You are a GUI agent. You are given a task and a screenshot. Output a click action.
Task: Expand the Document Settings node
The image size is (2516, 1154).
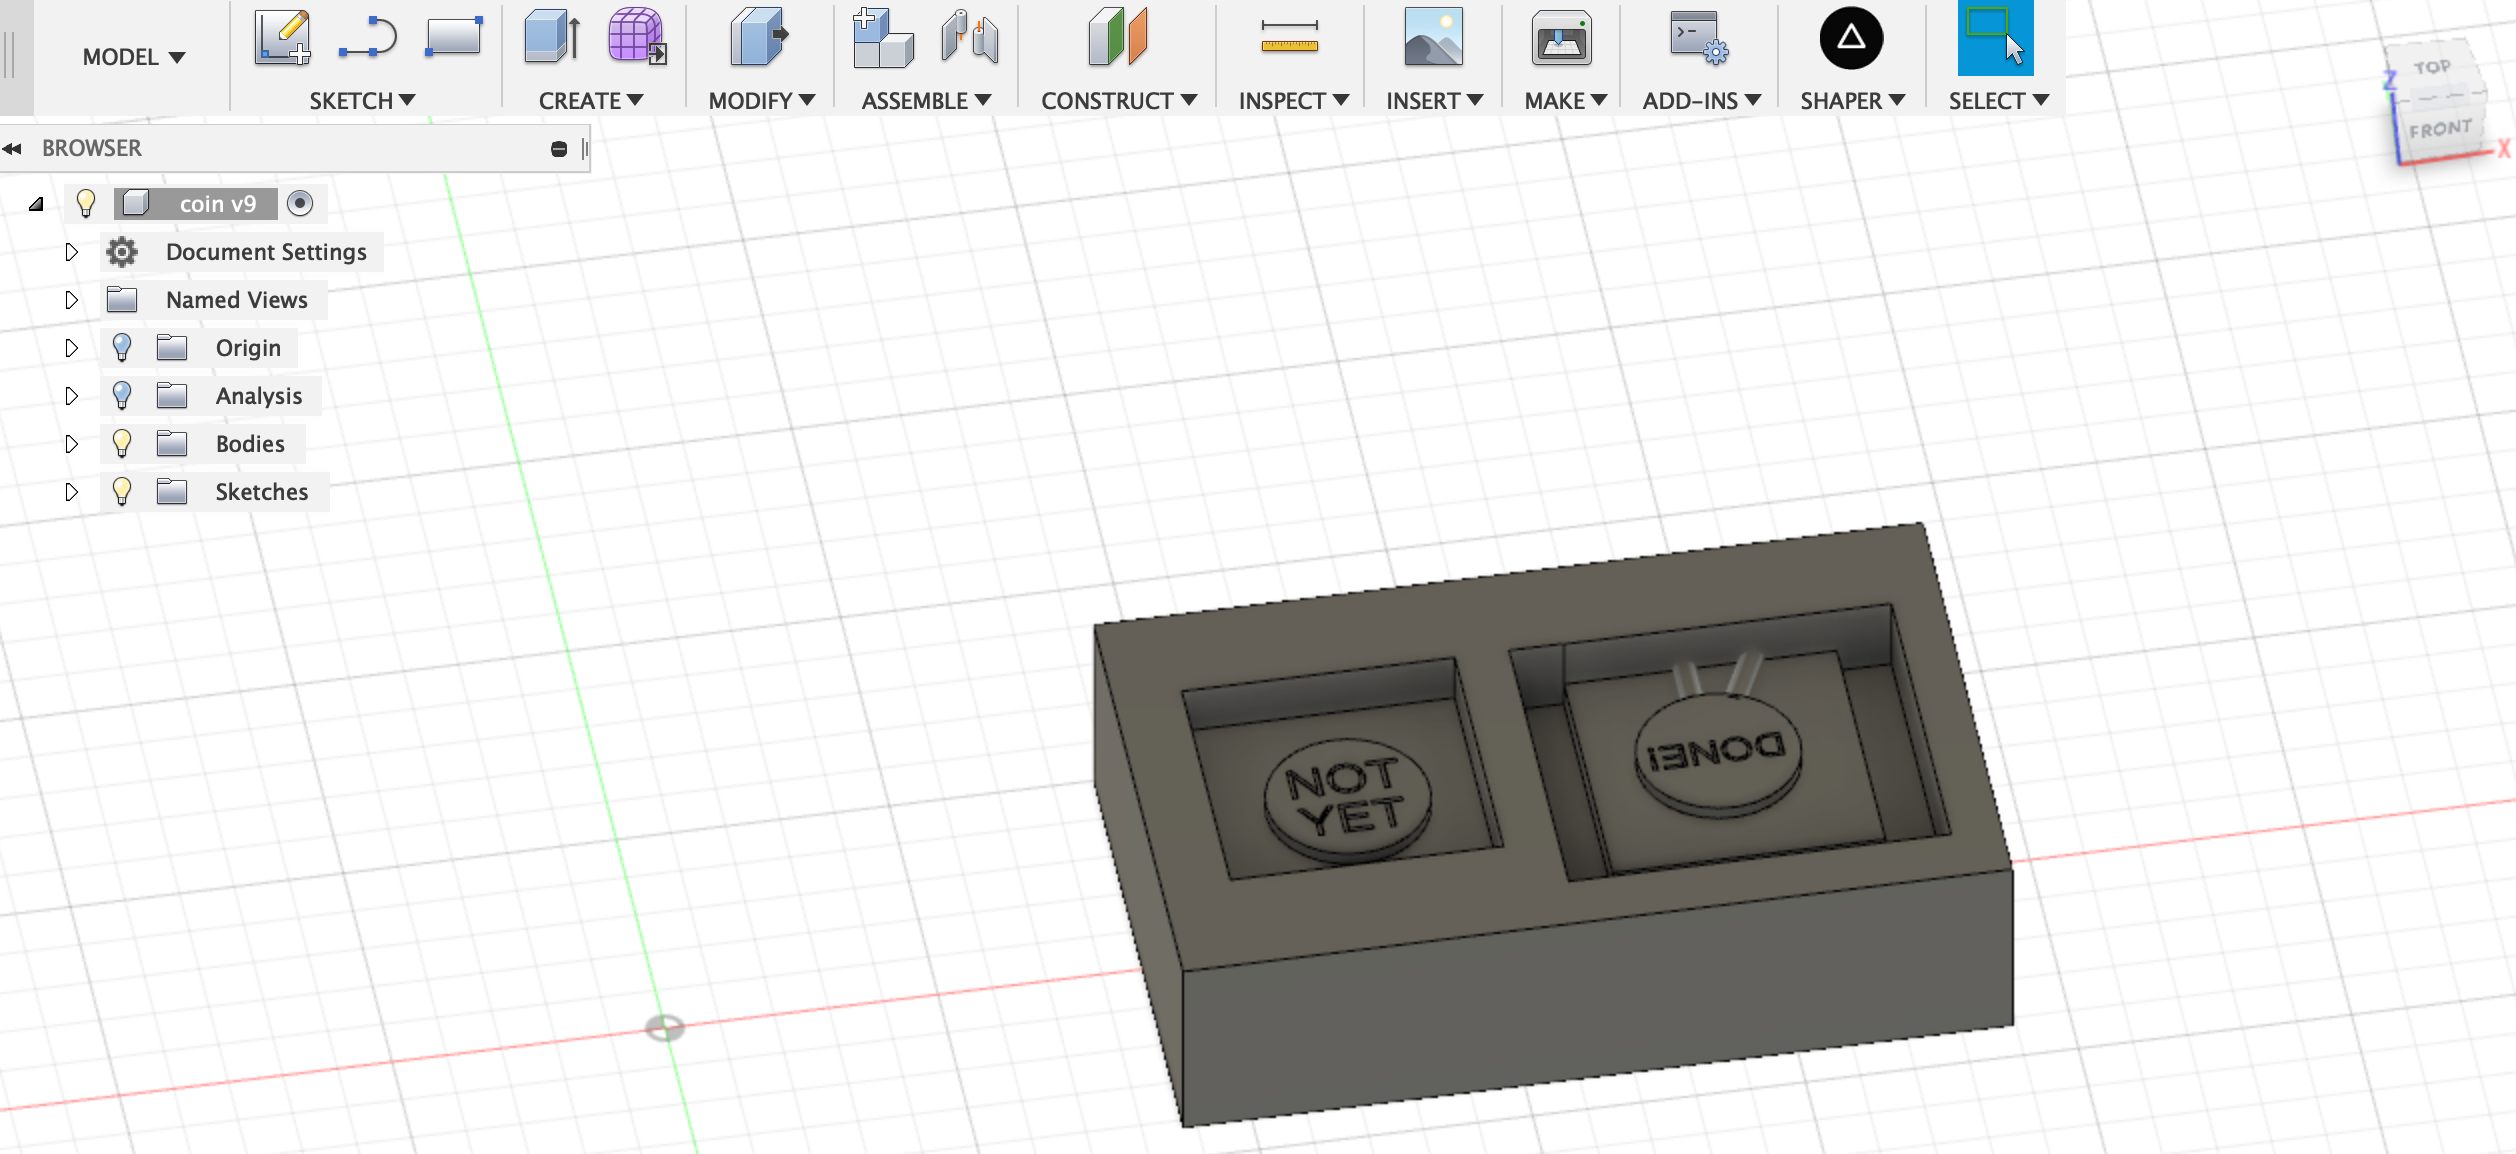(x=71, y=251)
